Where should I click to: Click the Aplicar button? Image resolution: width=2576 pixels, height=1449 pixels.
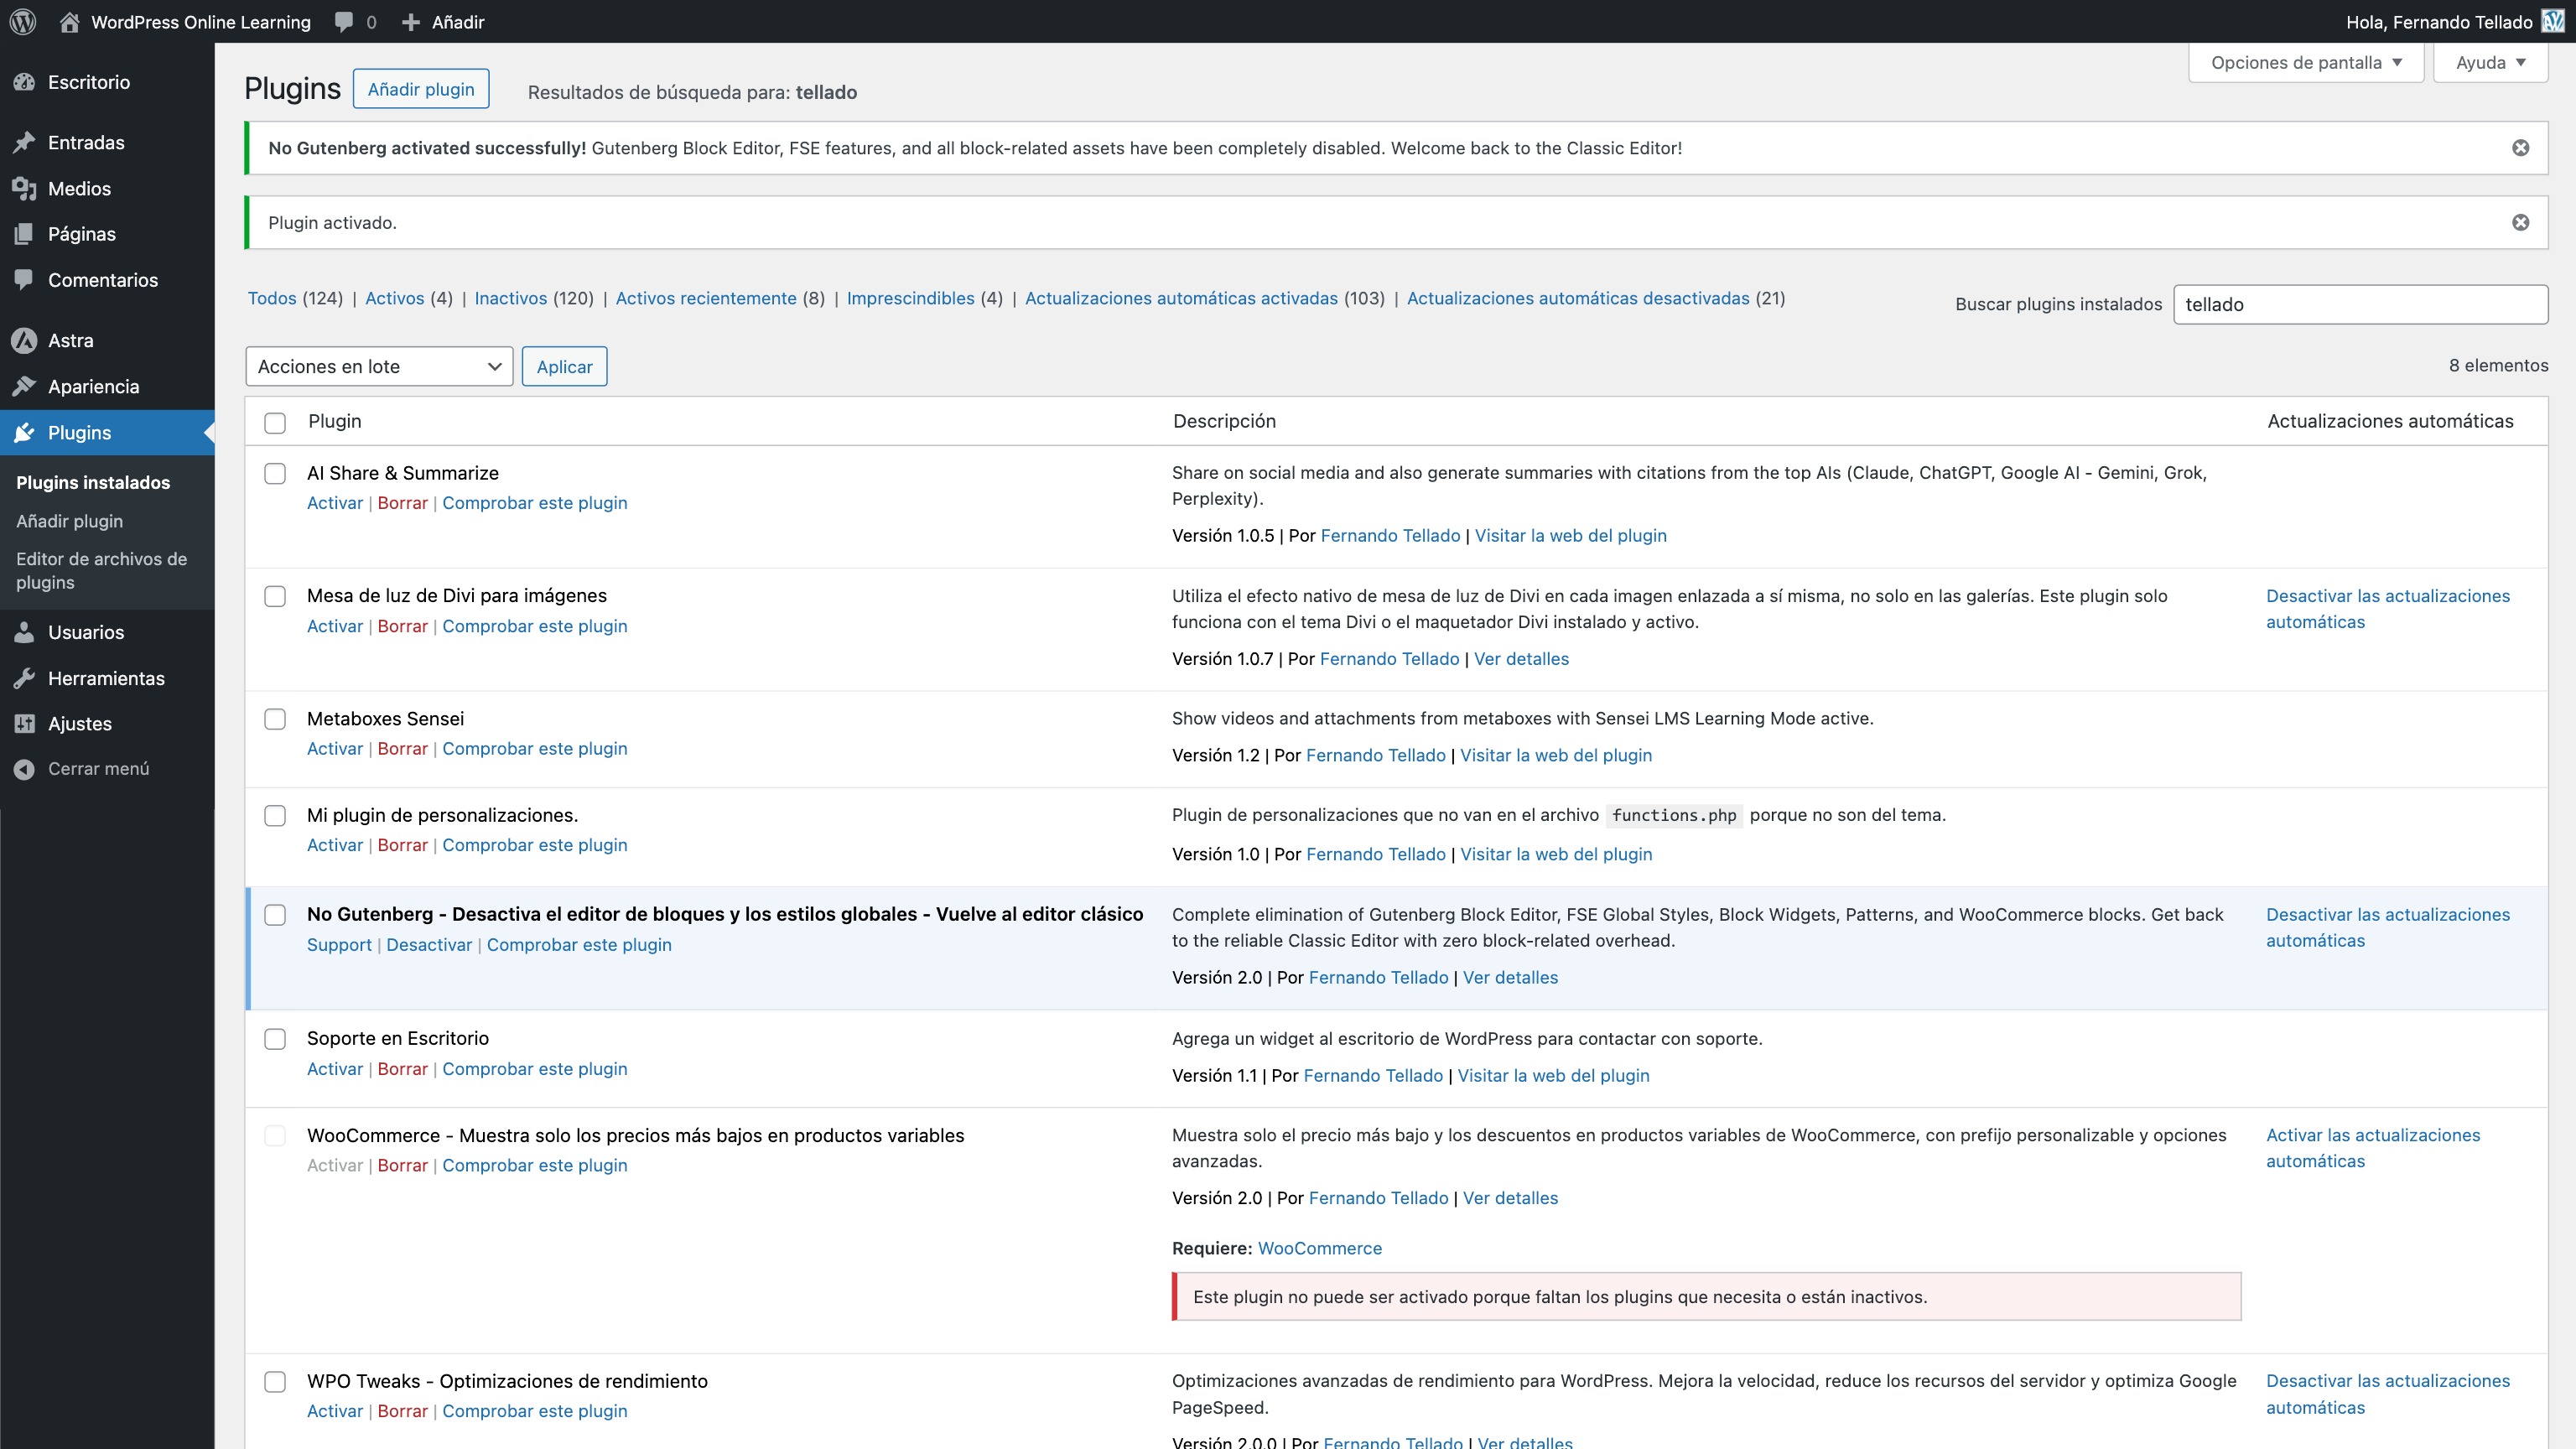[564, 366]
